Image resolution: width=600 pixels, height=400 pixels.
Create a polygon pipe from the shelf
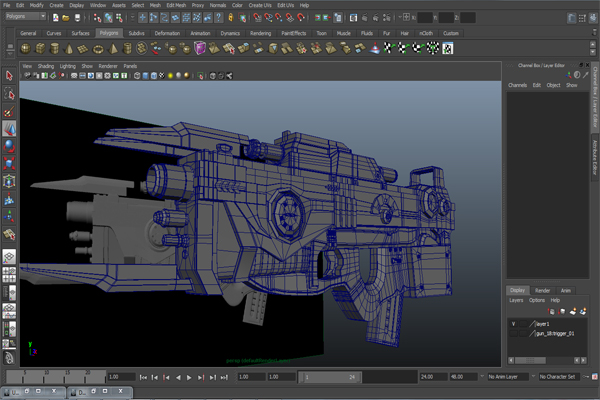coord(127,49)
